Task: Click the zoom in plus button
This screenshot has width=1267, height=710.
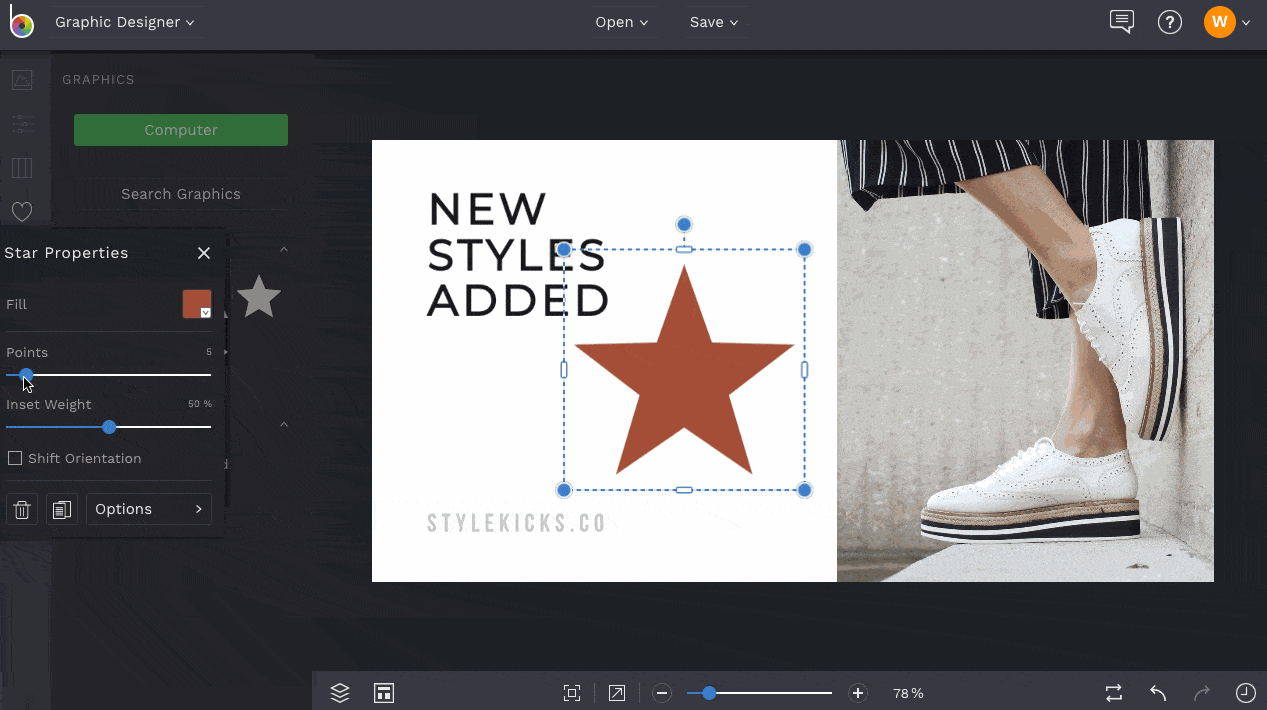Action: pos(857,693)
